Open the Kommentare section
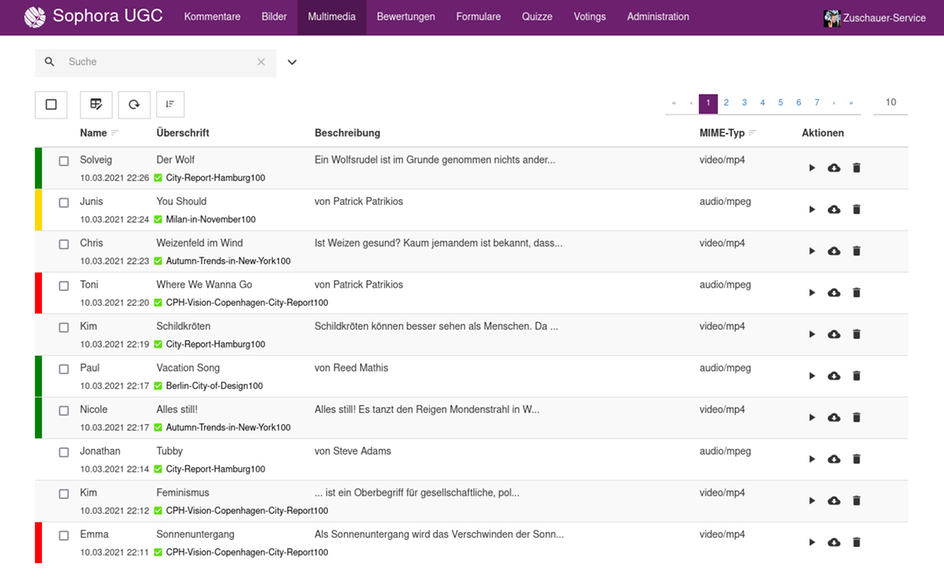The height and width of the screenshot is (579, 944). pos(212,17)
